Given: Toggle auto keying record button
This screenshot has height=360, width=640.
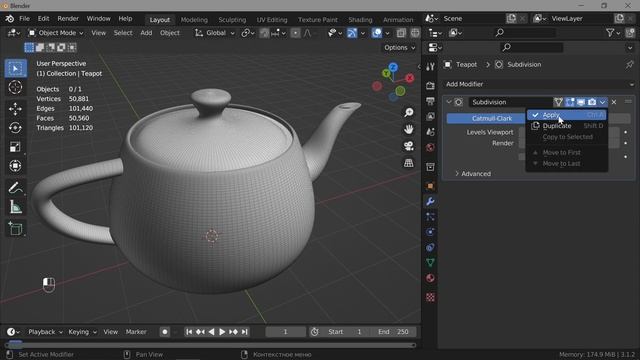Looking at the screenshot, I should [165, 332].
